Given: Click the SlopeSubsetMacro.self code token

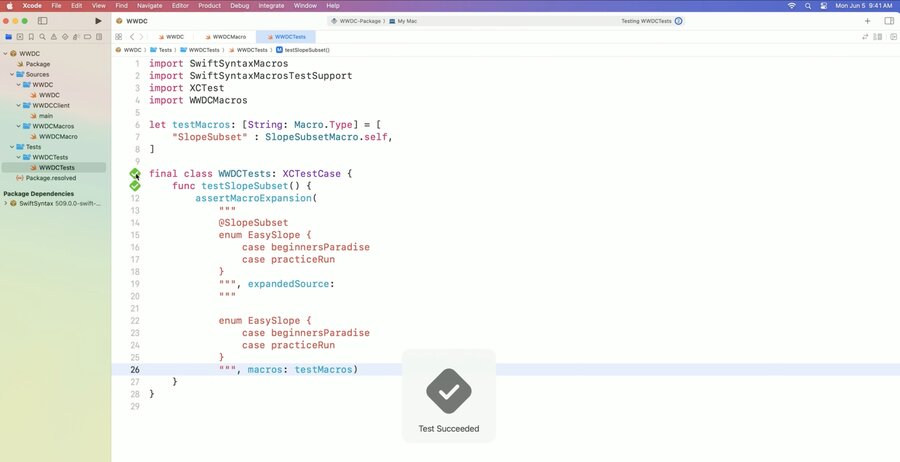Looking at the screenshot, I should [326, 137].
